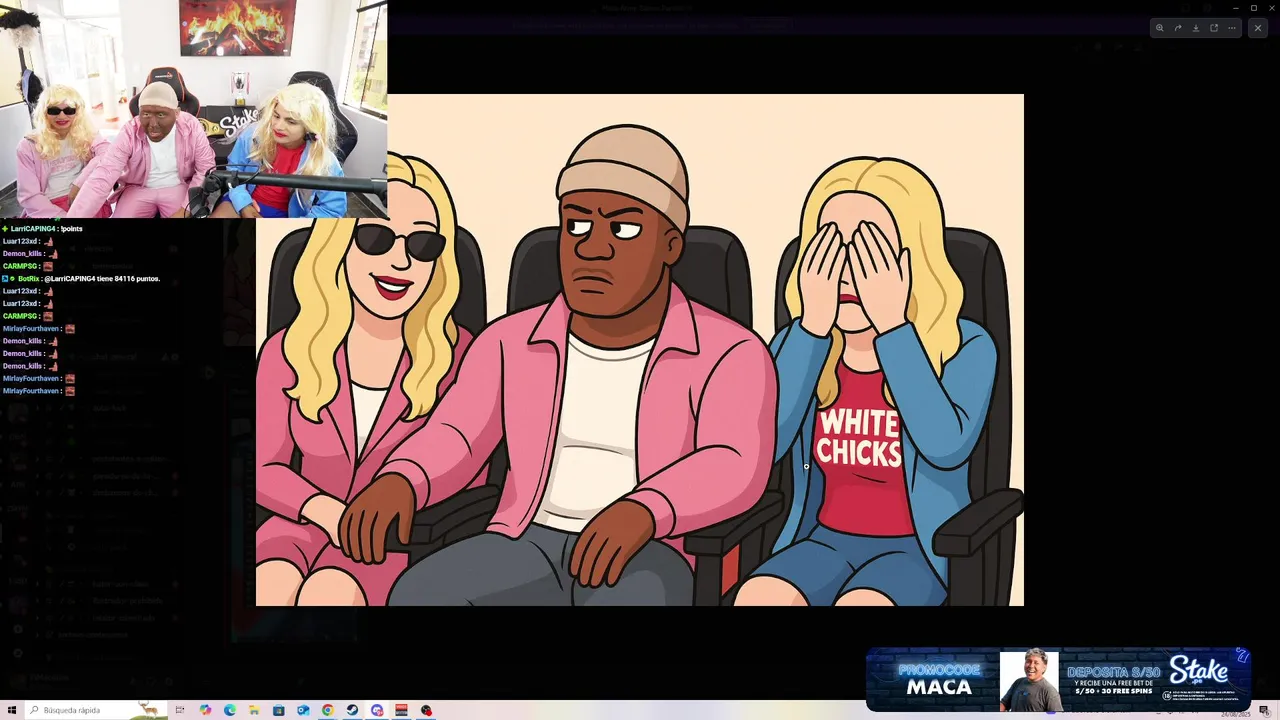The image size is (1280, 720).
Task: Download the image using the download icon
Action: tap(1196, 28)
